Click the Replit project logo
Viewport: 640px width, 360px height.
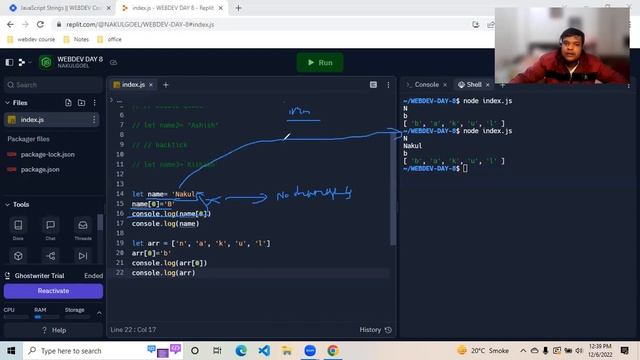46,62
